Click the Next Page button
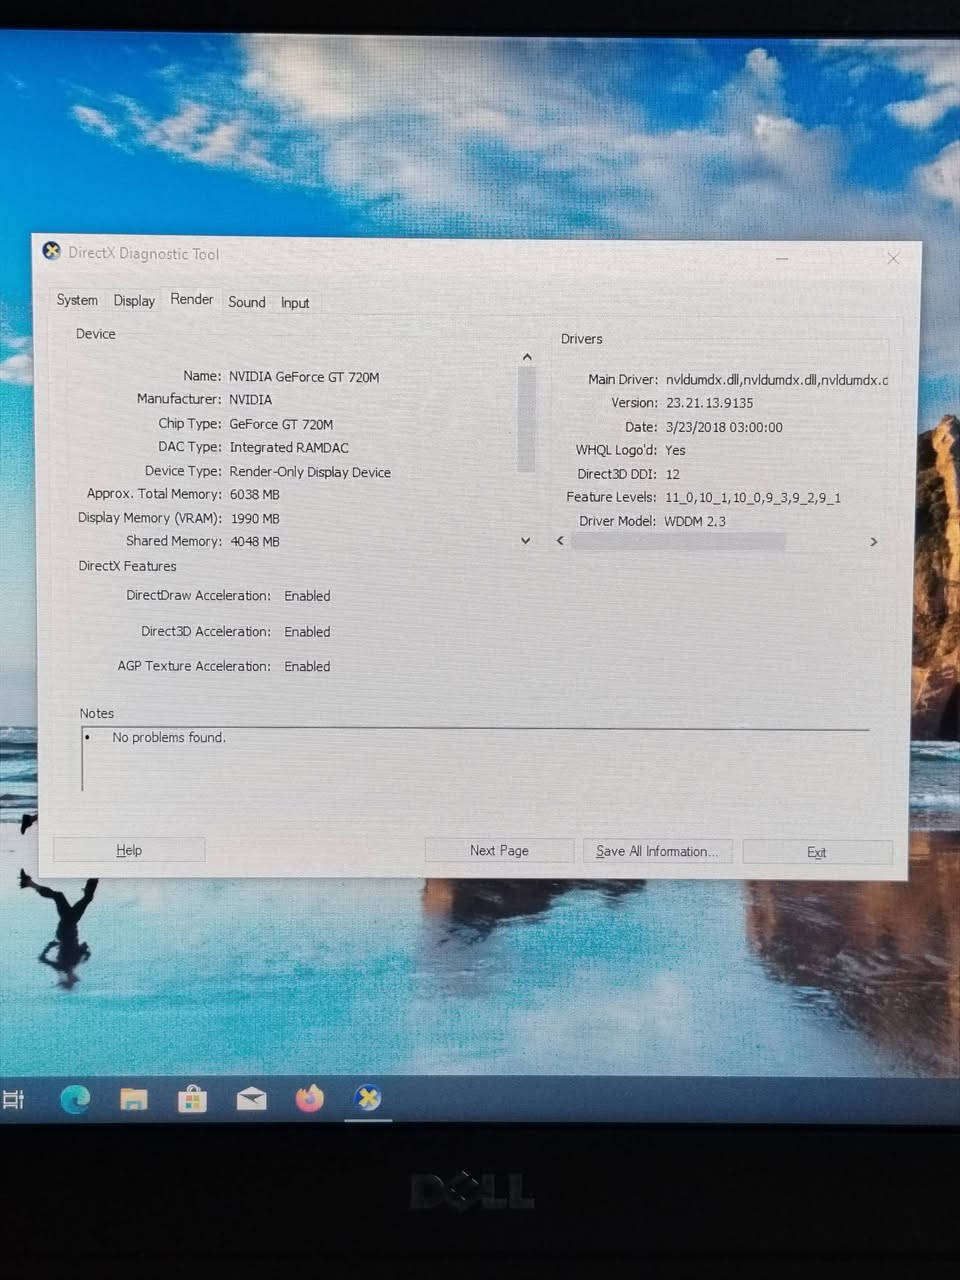The width and height of the screenshot is (960, 1280). pos(498,850)
